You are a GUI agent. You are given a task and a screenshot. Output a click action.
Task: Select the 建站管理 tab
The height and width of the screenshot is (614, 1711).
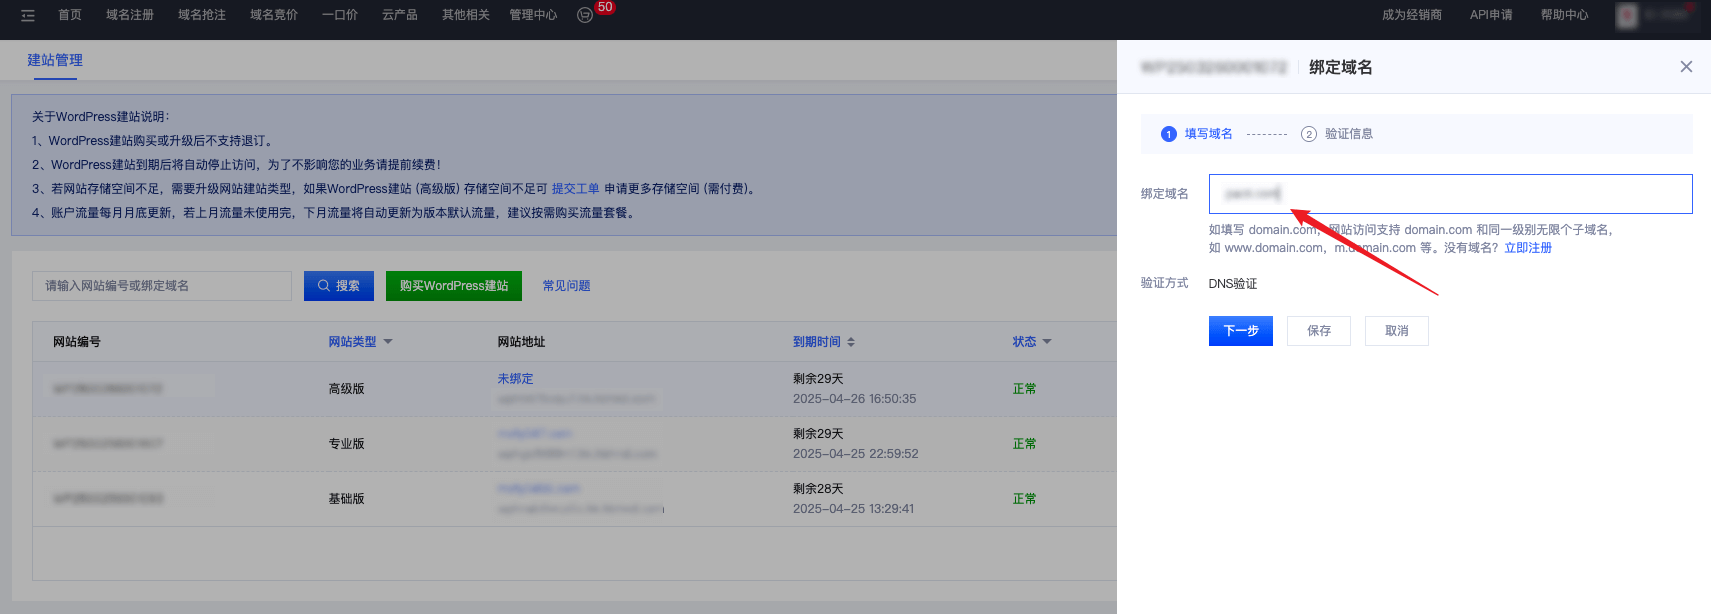(x=55, y=60)
